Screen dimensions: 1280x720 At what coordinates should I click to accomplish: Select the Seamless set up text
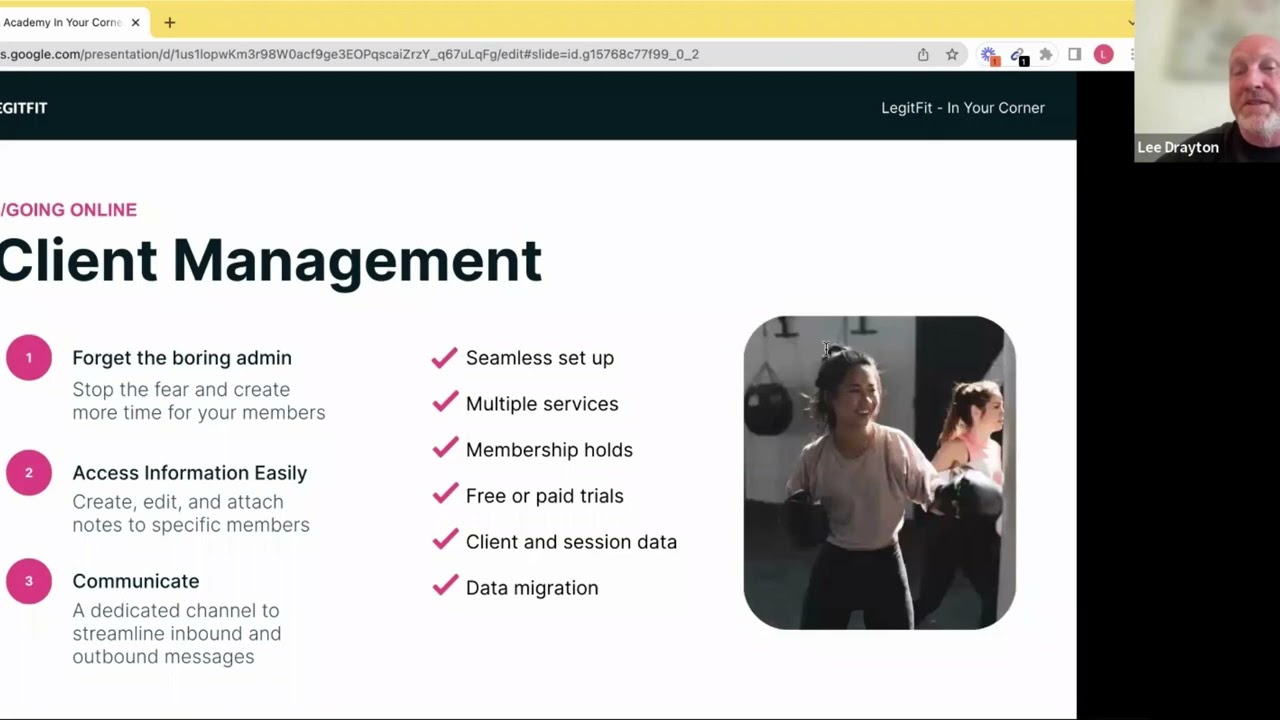click(540, 358)
